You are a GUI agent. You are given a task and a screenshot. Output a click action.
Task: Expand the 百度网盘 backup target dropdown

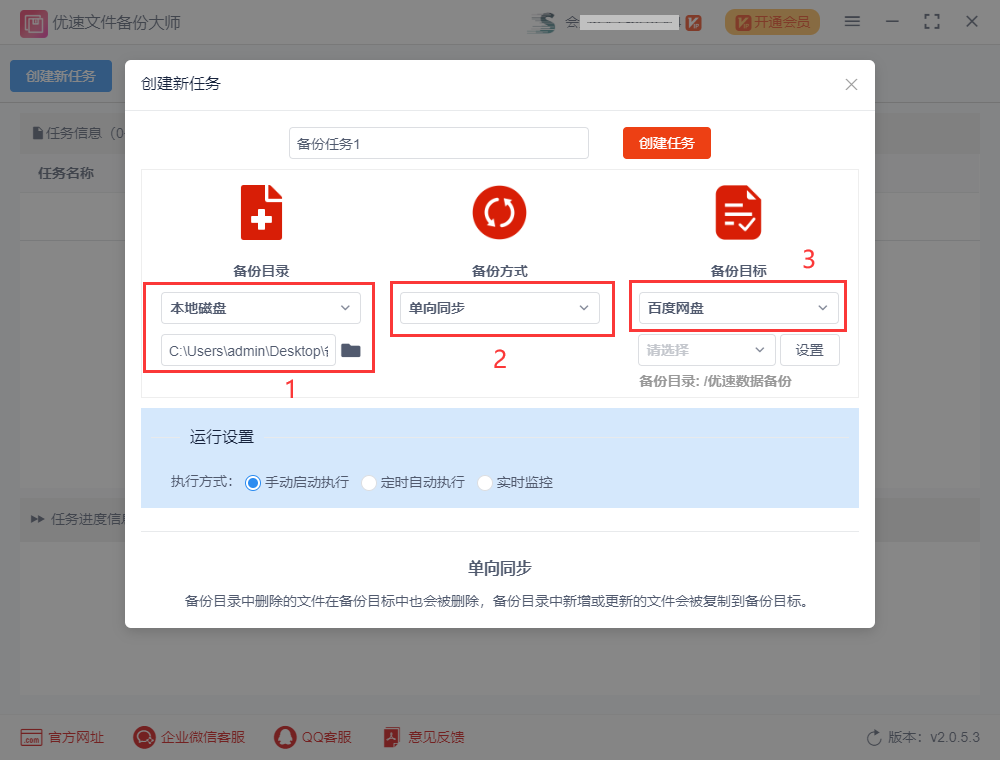738,306
